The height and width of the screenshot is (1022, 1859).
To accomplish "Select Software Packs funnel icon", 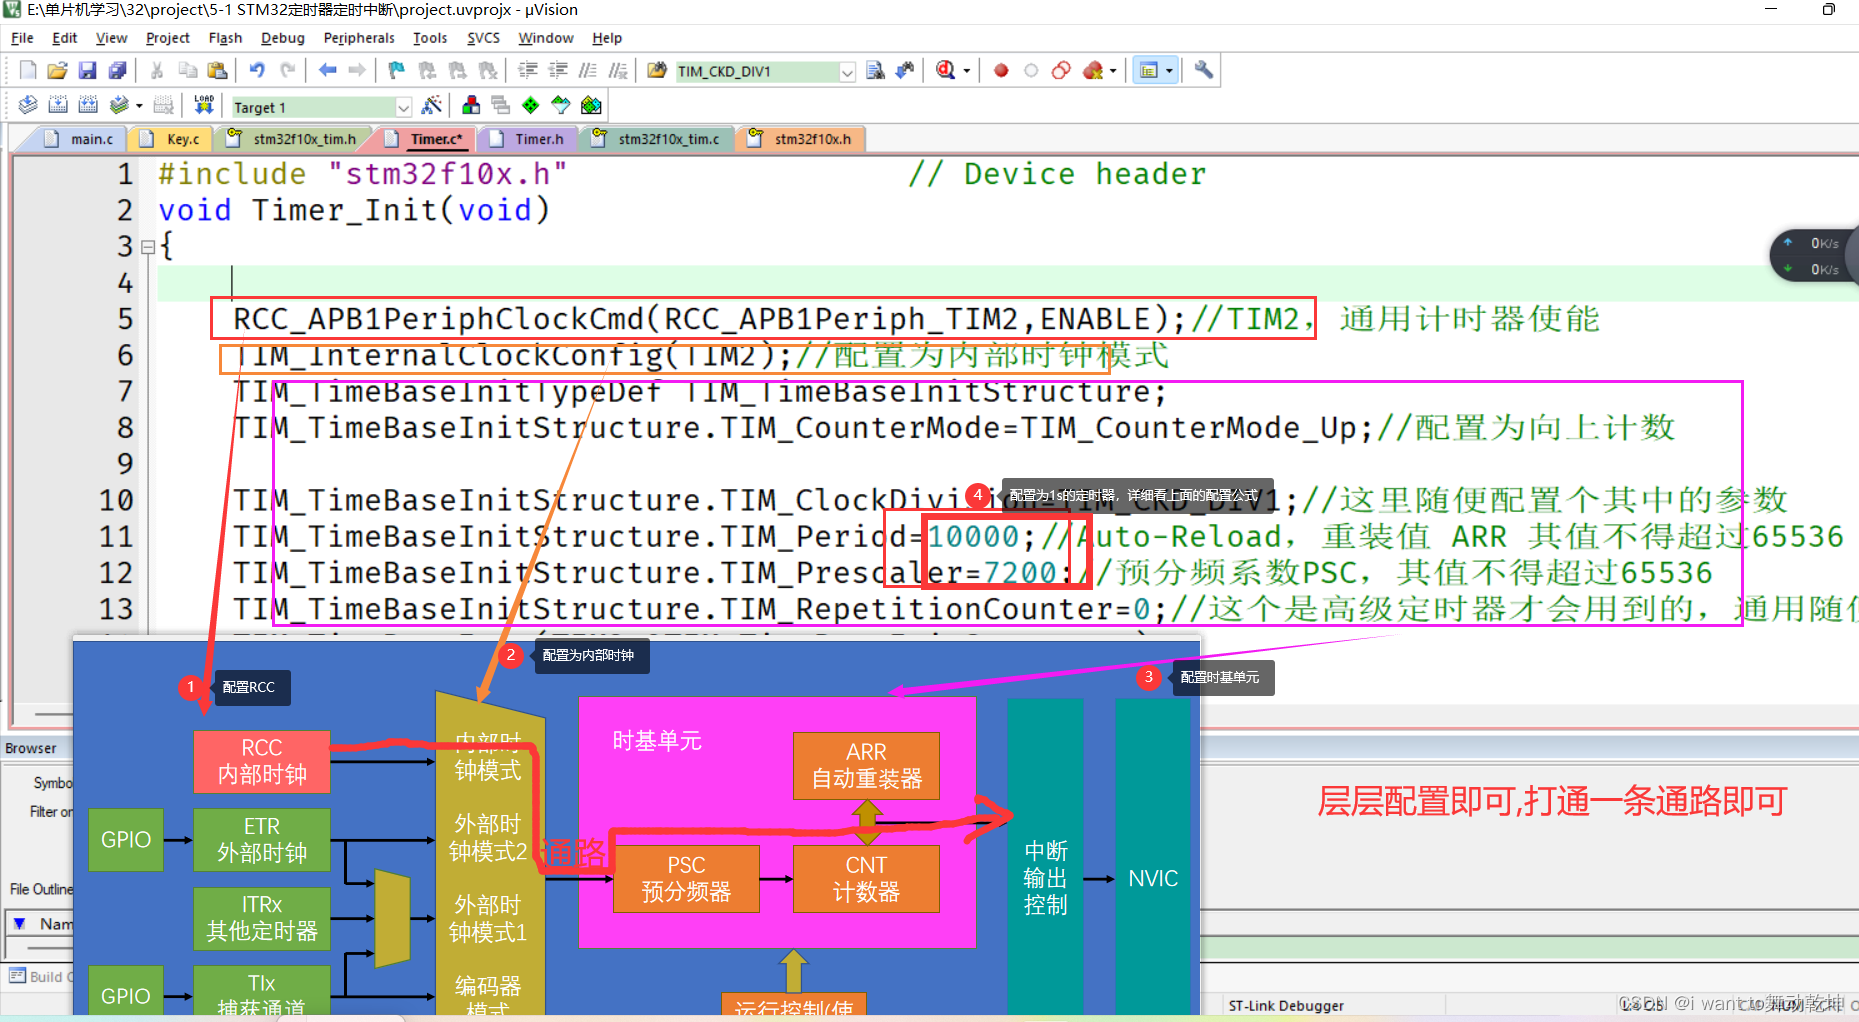I will point(561,105).
